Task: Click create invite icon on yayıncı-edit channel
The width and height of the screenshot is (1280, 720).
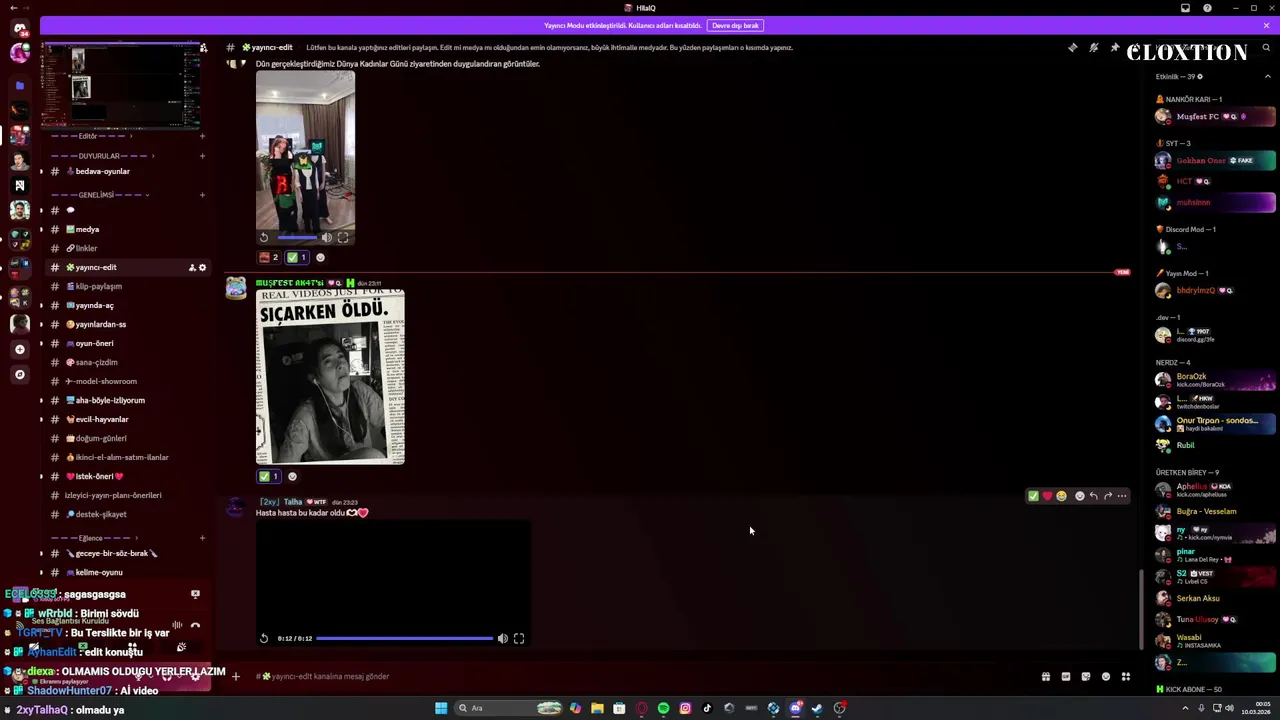Action: click(x=191, y=267)
